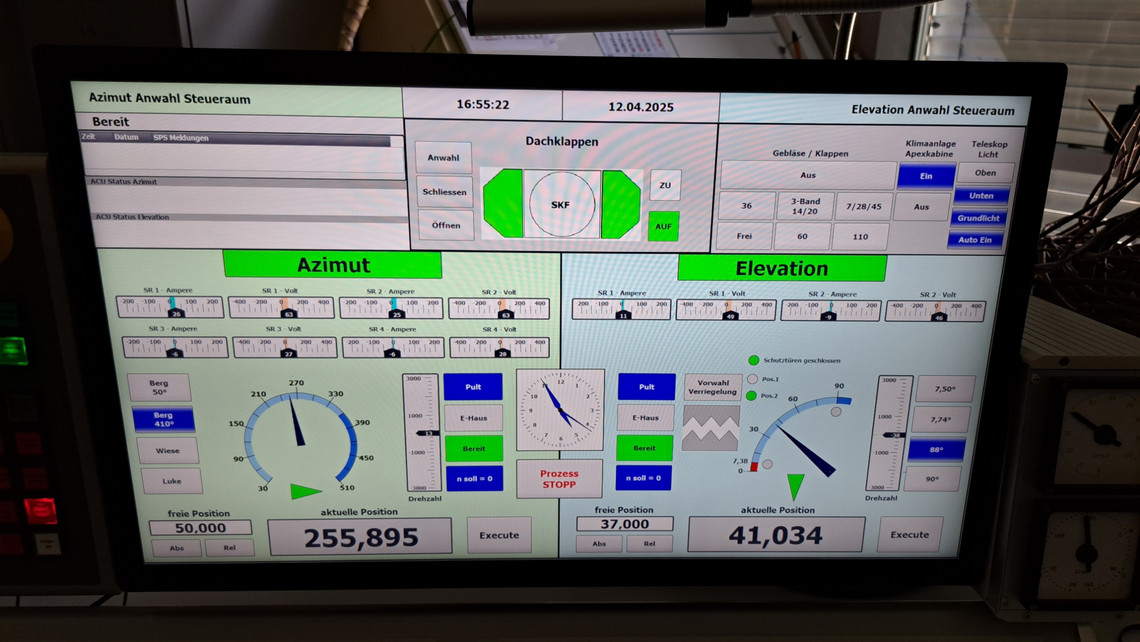Click the Azimut Drehzahl speed scale

tap(421, 432)
